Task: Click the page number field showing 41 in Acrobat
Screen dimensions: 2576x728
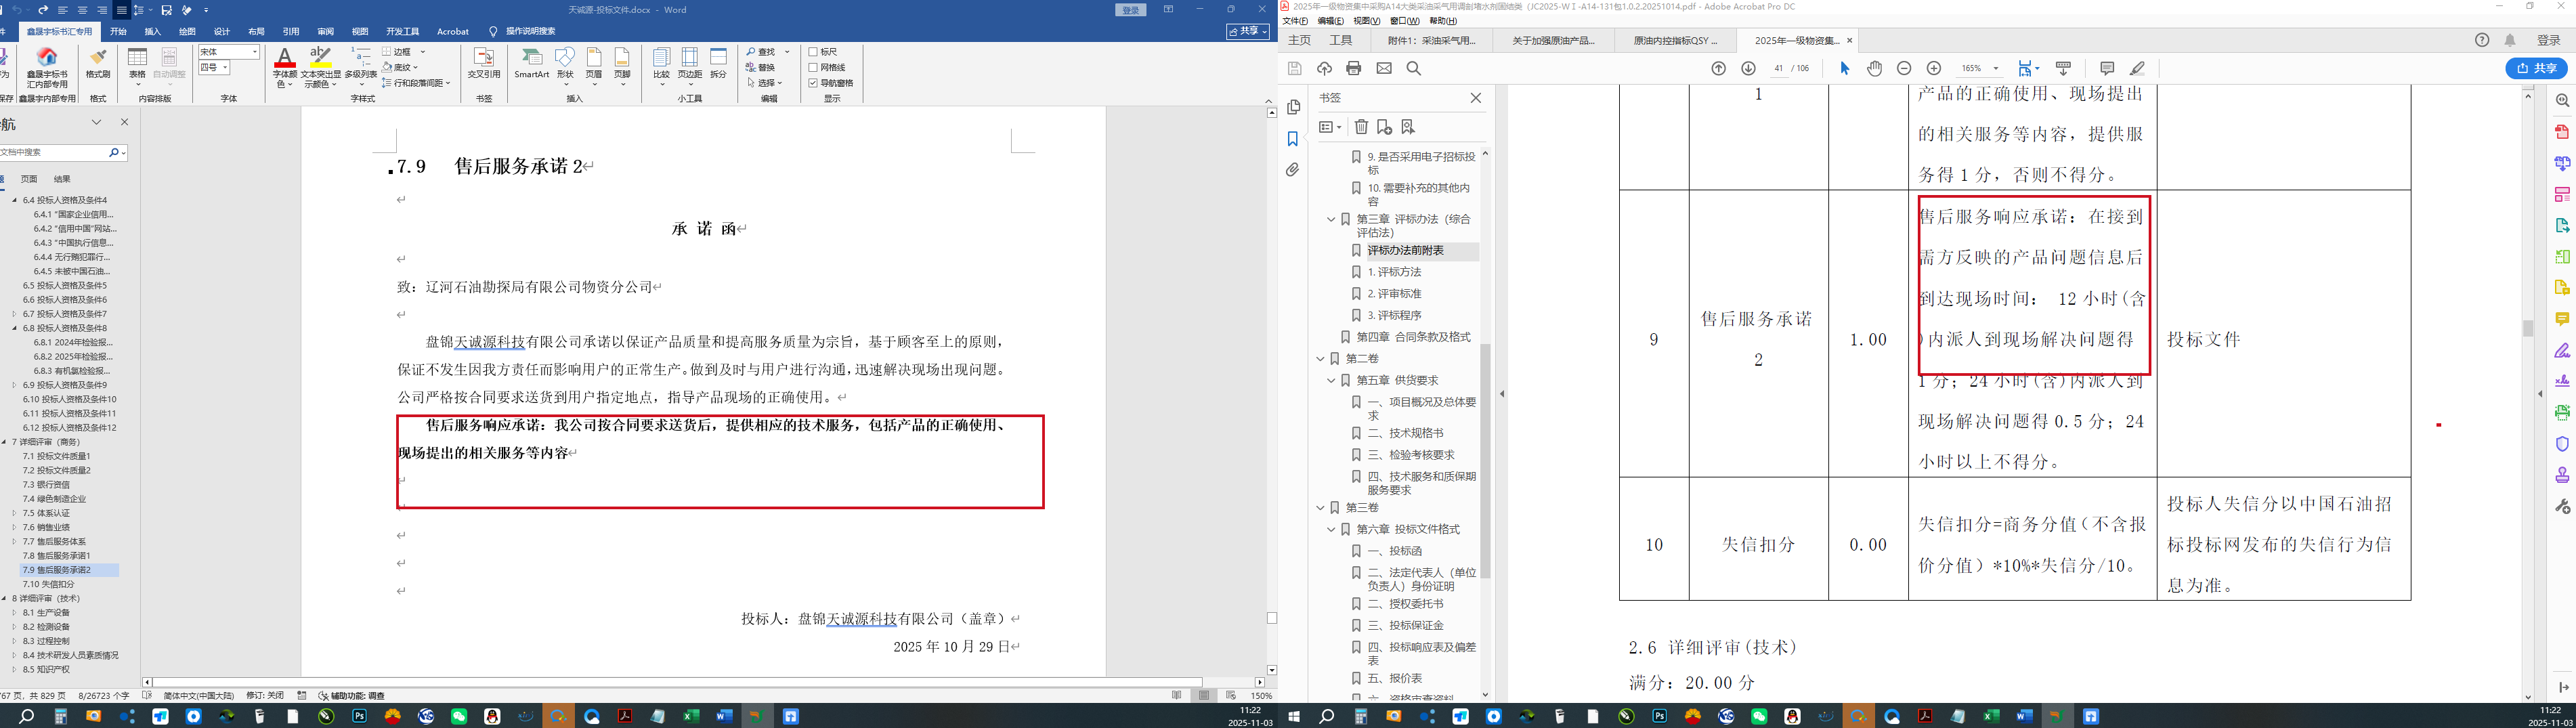Action: coord(1779,68)
